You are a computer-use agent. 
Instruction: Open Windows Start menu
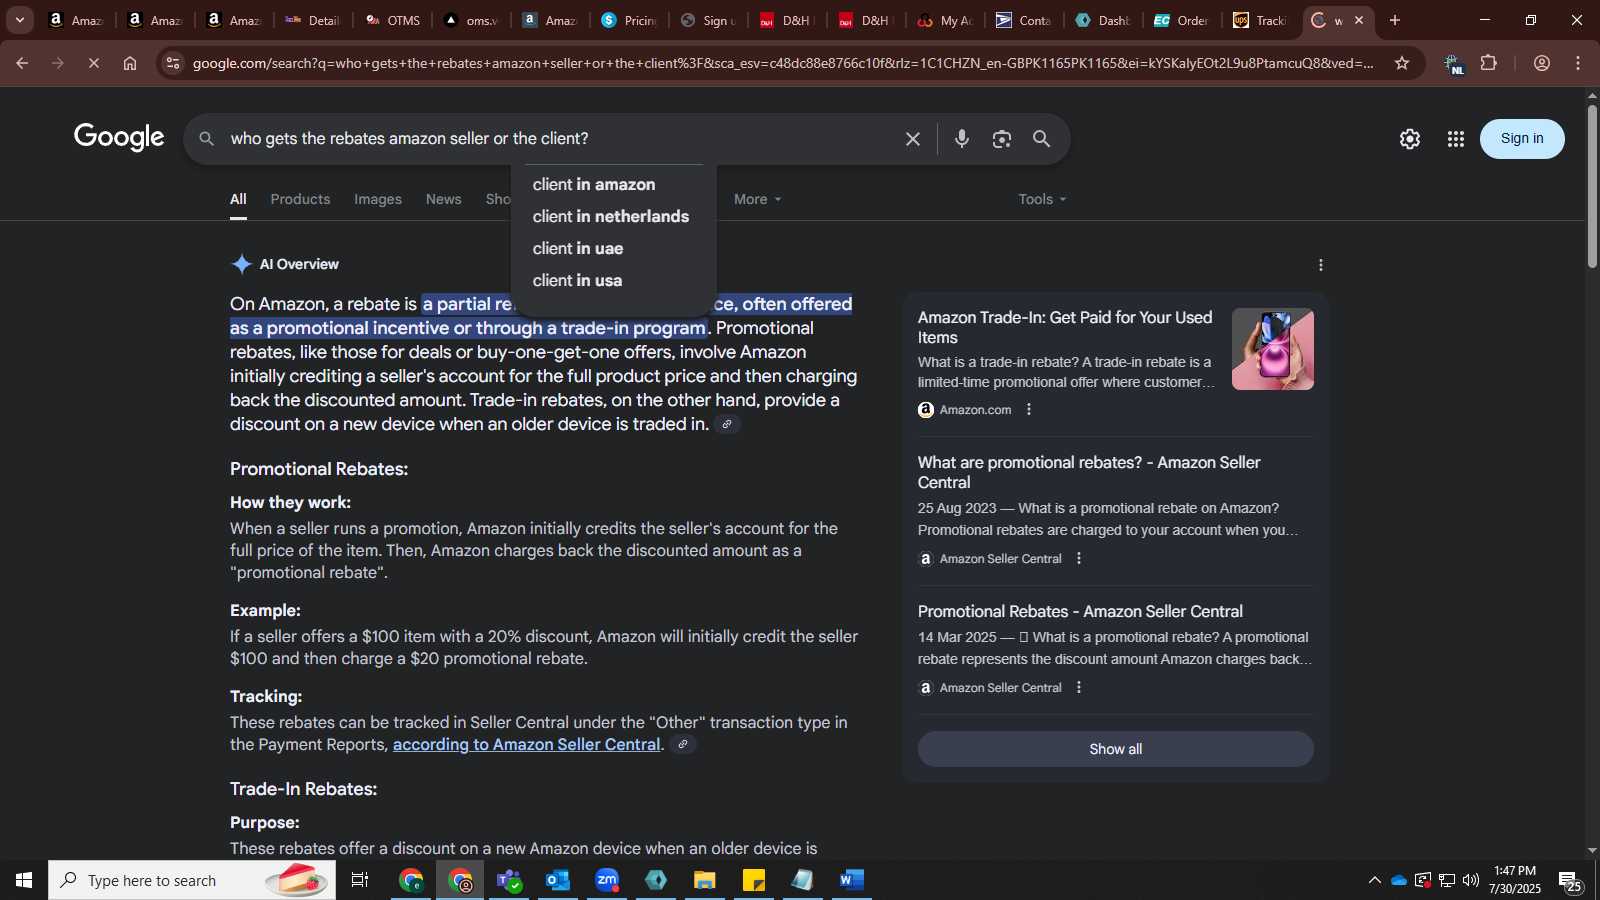[24, 880]
